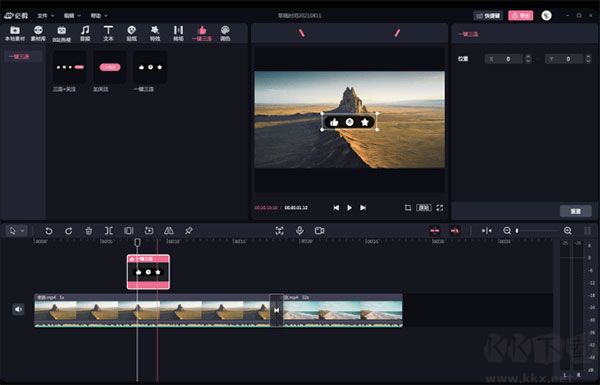The image size is (600, 385).
Task: Open the 编辑 Edit menu
Action: coord(72,16)
